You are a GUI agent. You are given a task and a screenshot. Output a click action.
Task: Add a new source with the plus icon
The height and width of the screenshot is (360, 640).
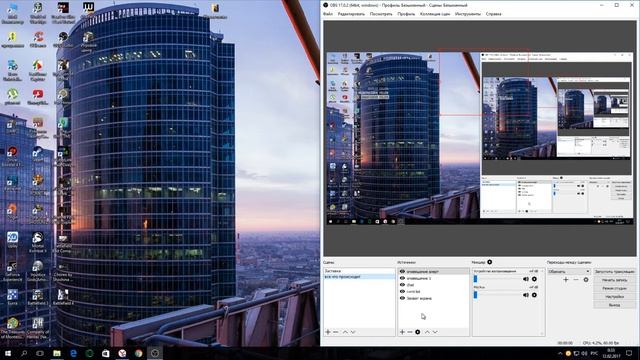402,332
